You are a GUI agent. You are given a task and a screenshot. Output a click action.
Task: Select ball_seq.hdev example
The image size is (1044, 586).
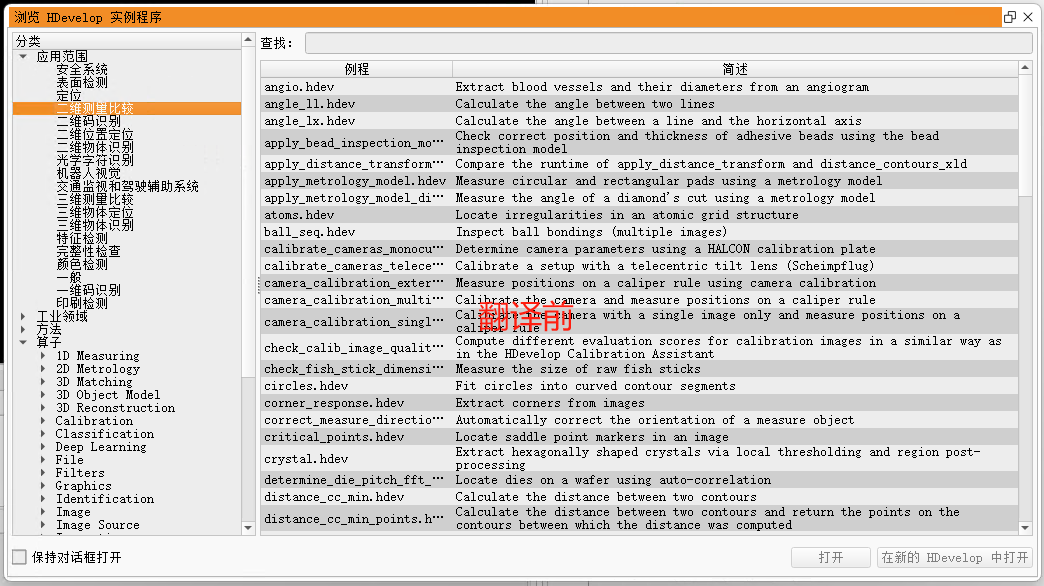click(639, 232)
